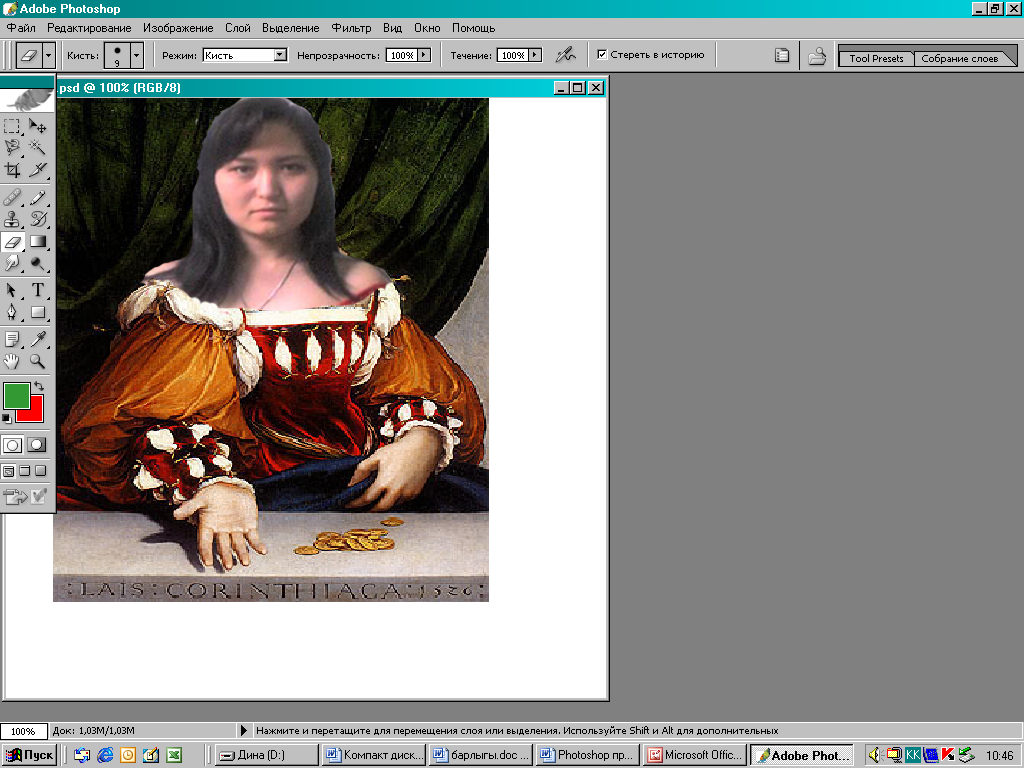Image resolution: width=1024 pixels, height=768 pixels.
Task: Open the Редактирование menu
Action: 89,28
